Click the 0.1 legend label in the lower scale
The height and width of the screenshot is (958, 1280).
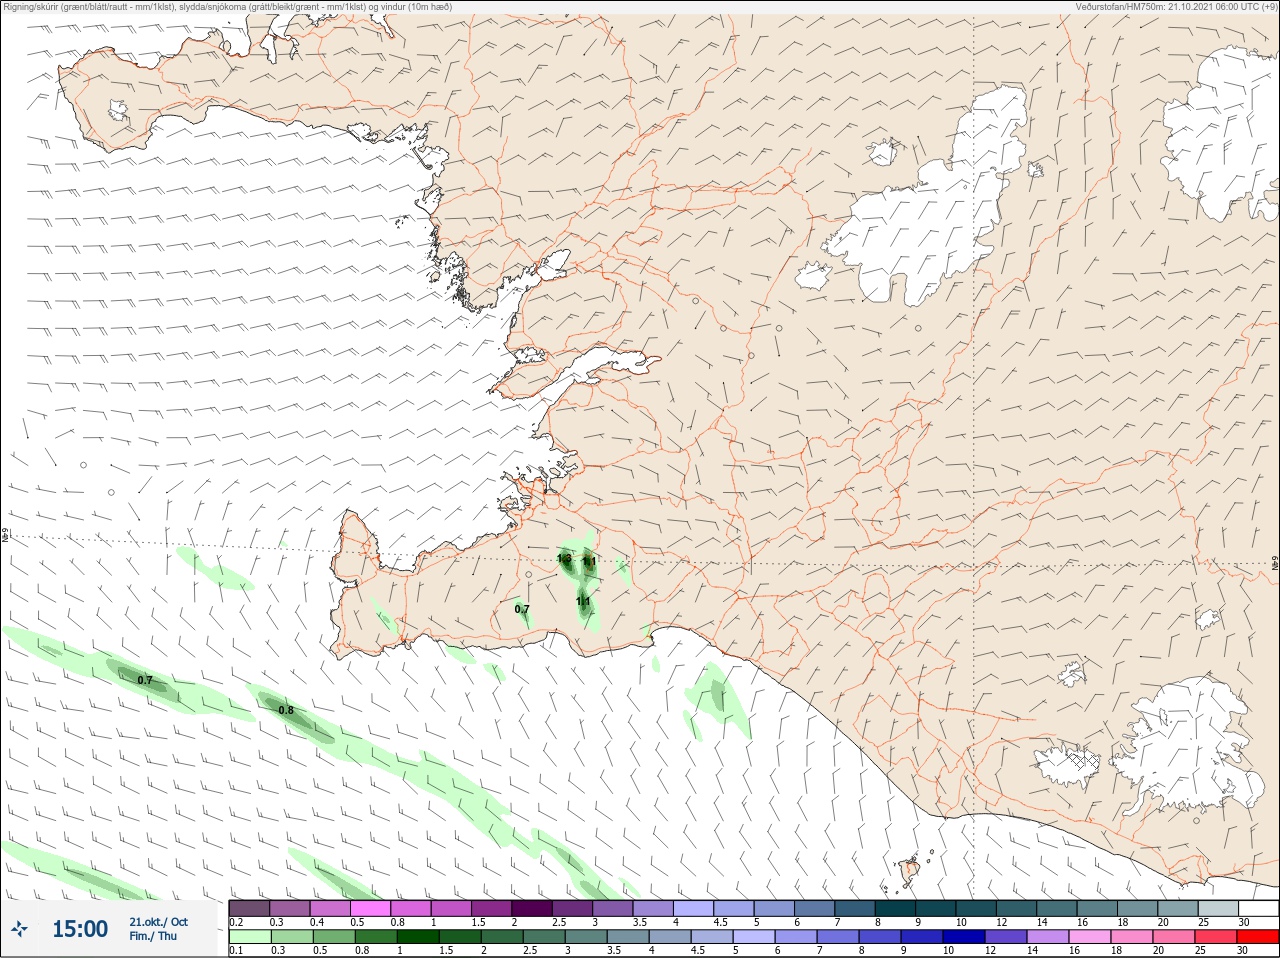click(x=236, y=950)
